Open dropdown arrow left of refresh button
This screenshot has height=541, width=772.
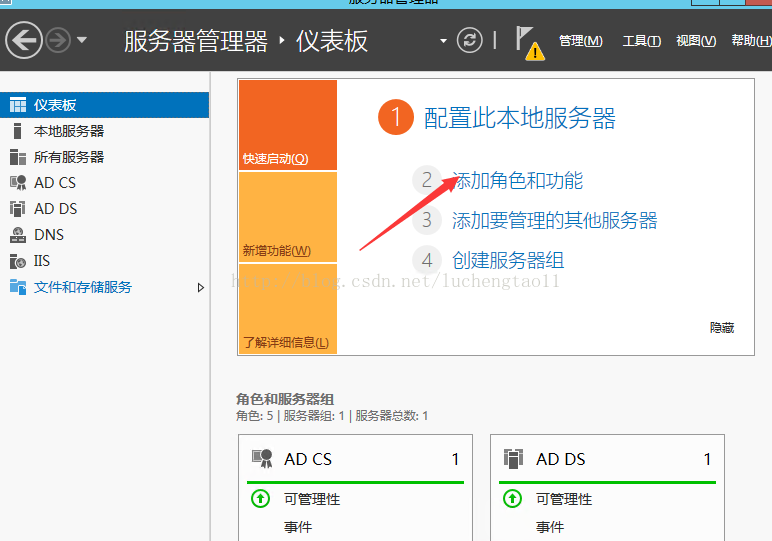click(x=443, y=41)
